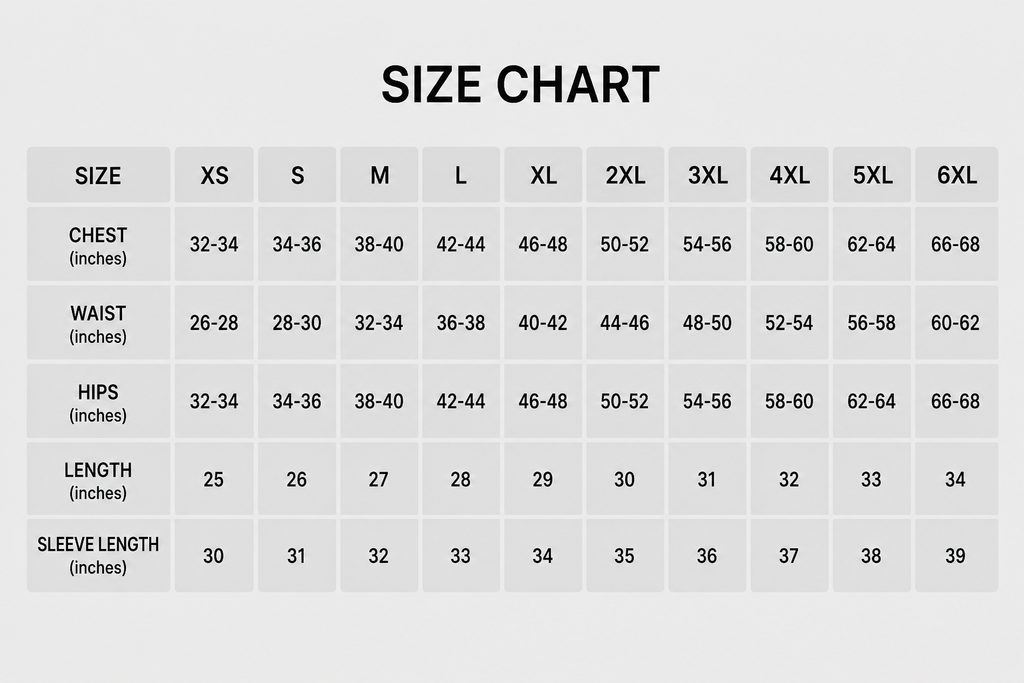
Task: Select the 3XL column header
Action: (x=707, y=174)
